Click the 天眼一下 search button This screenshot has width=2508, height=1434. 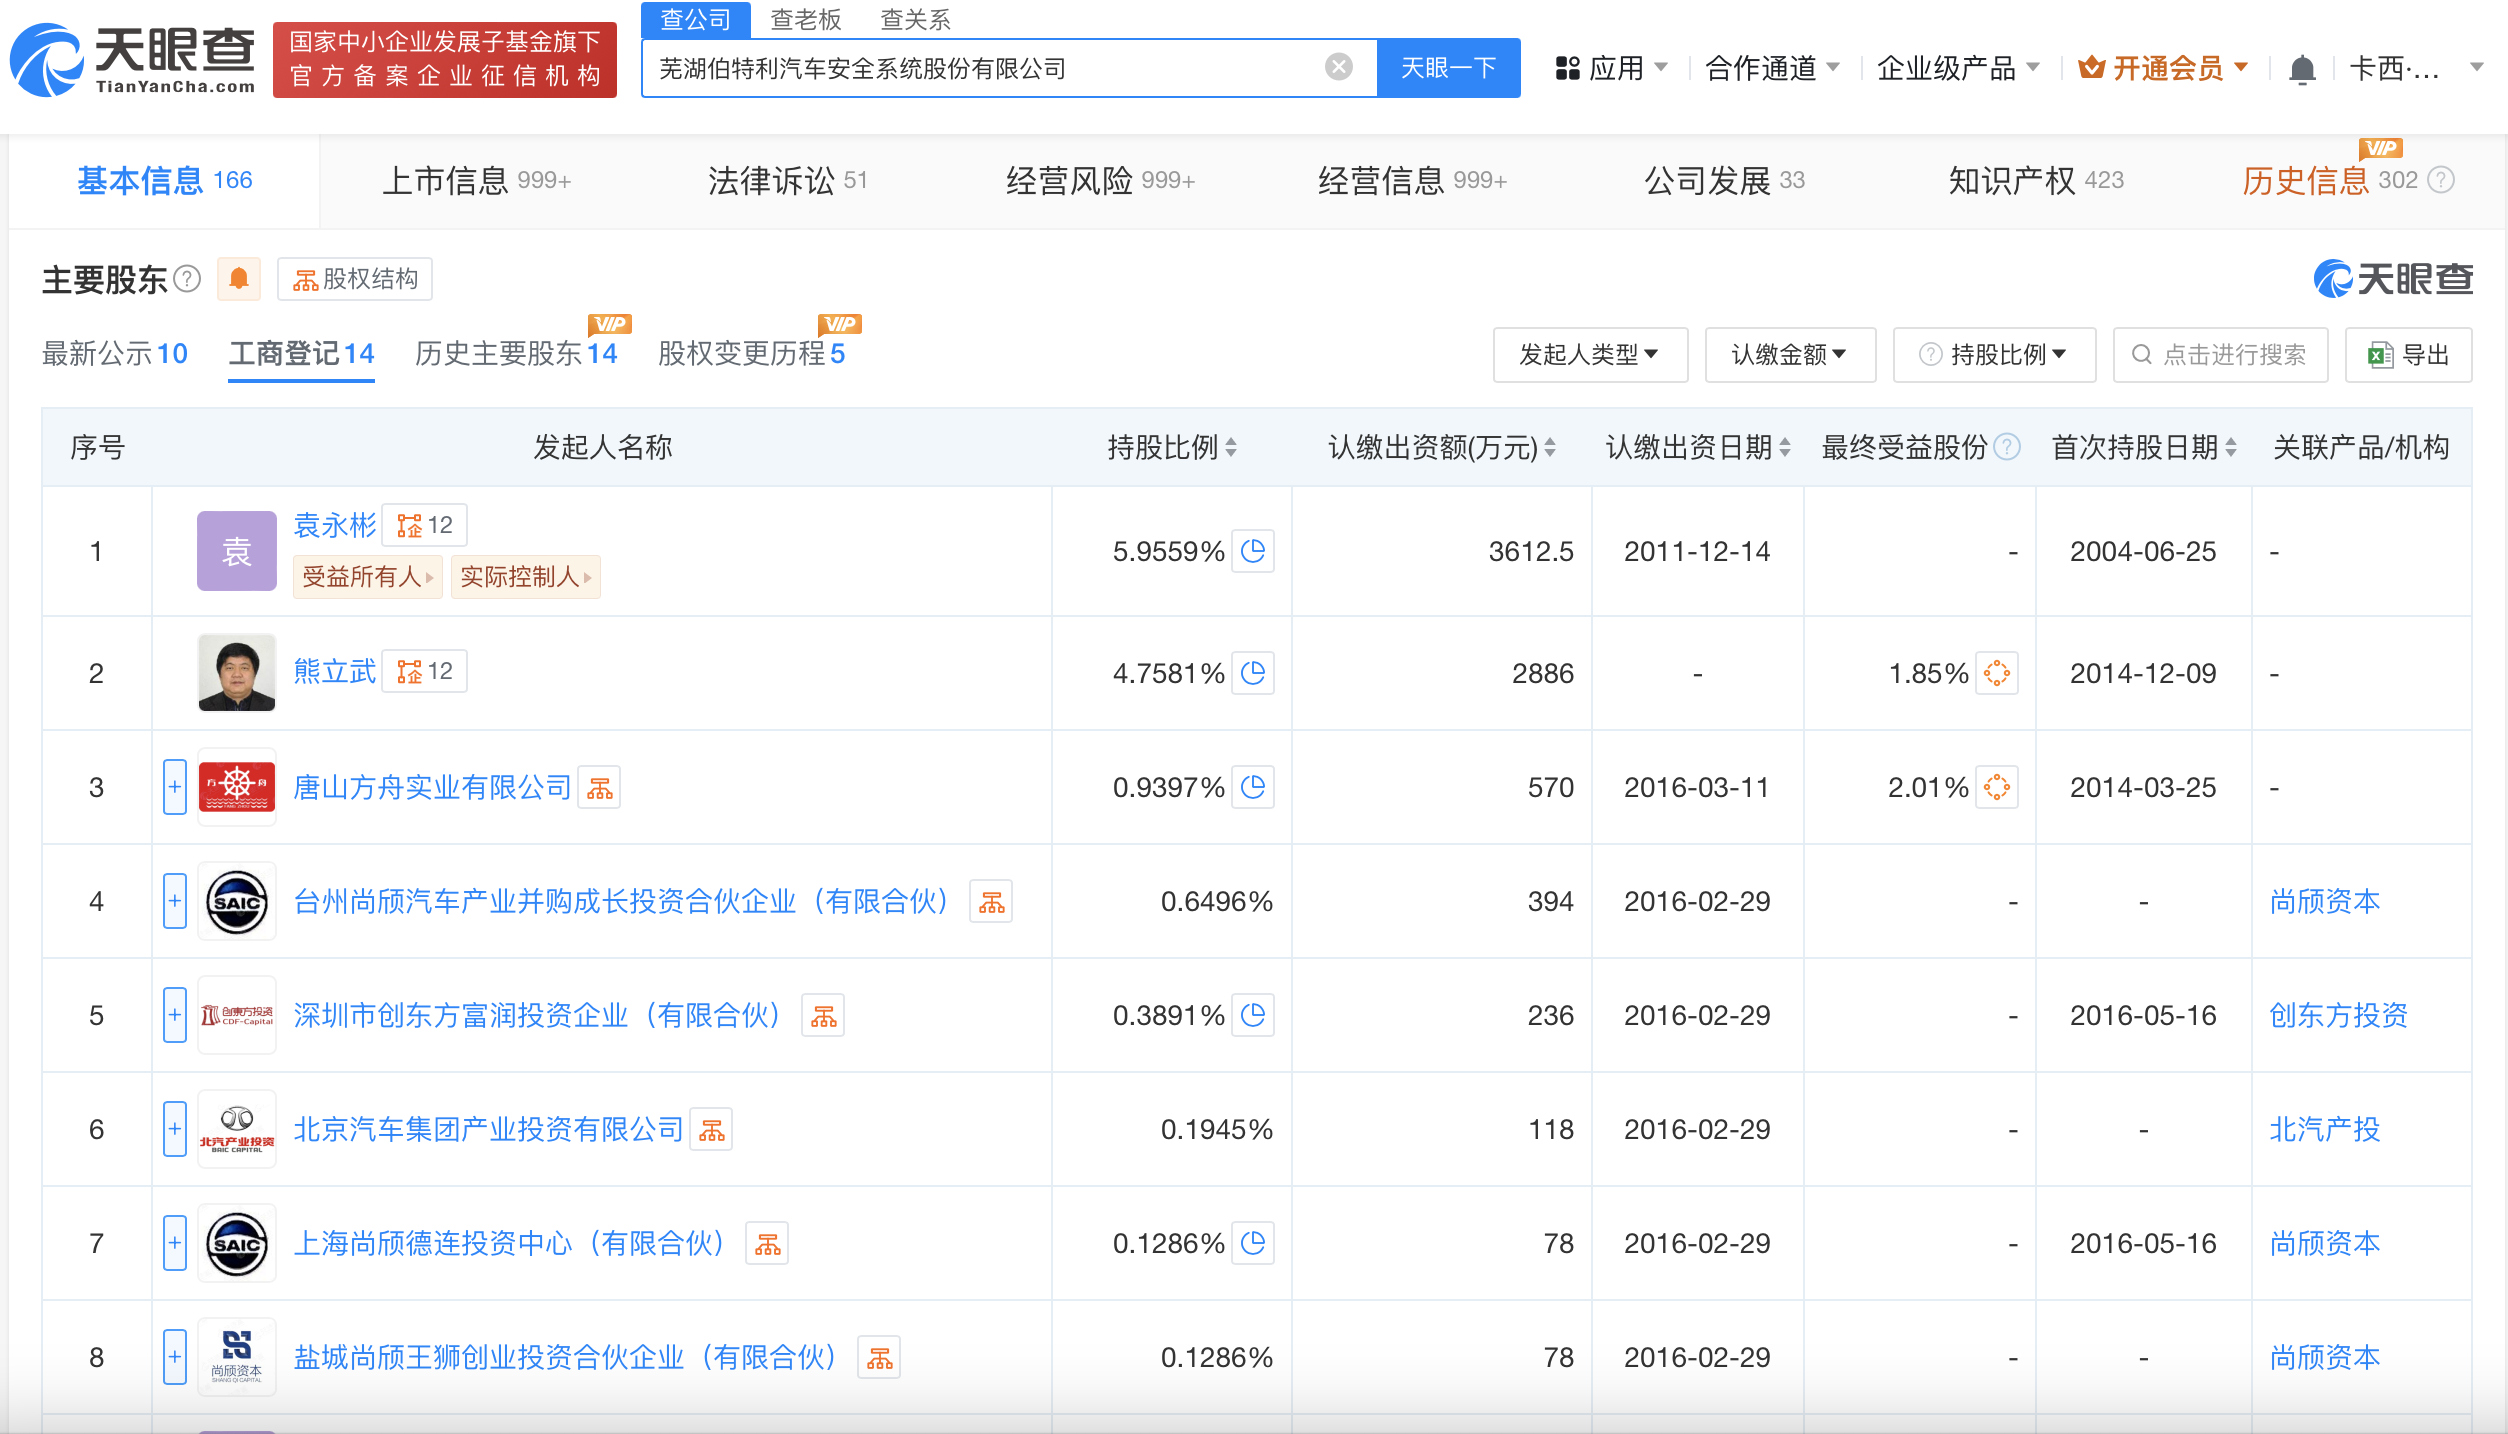(x=1449, y=68)
